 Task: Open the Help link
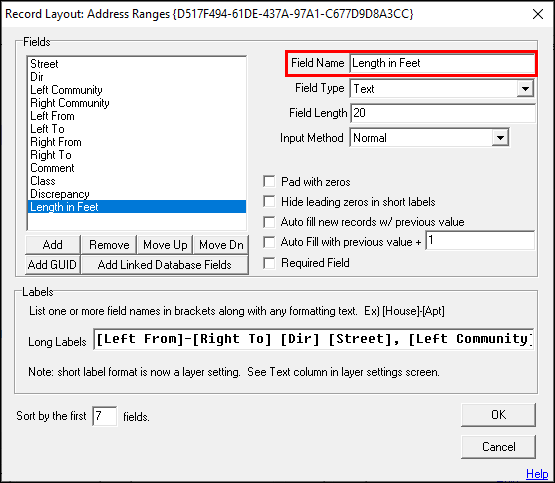[x=537, y=473]
